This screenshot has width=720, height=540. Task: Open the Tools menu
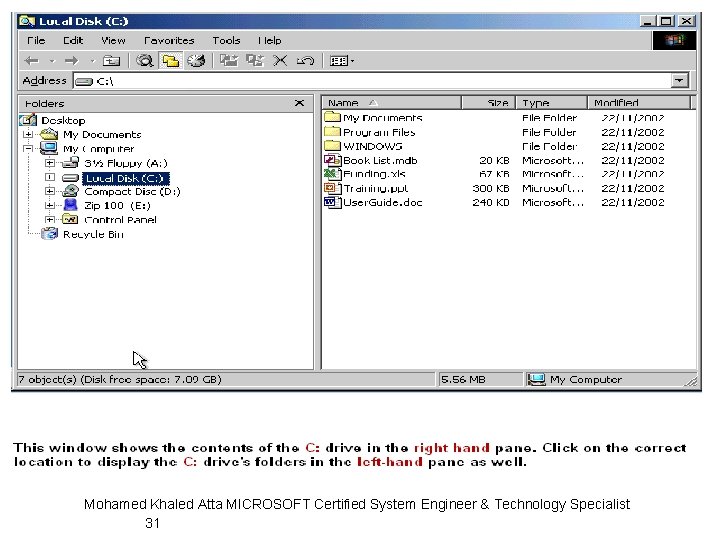click(226, 40)
